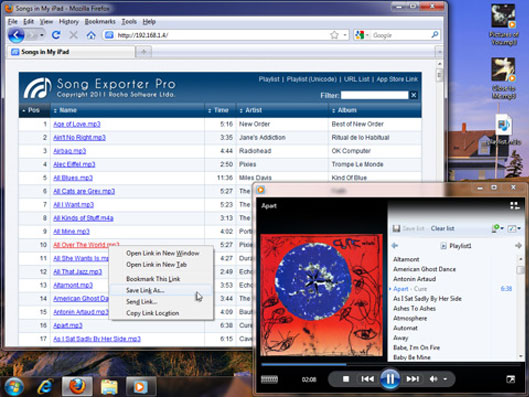Click the Song Exporter Pro logo
The width and height of the screenshot is (530, 398).
37,88
